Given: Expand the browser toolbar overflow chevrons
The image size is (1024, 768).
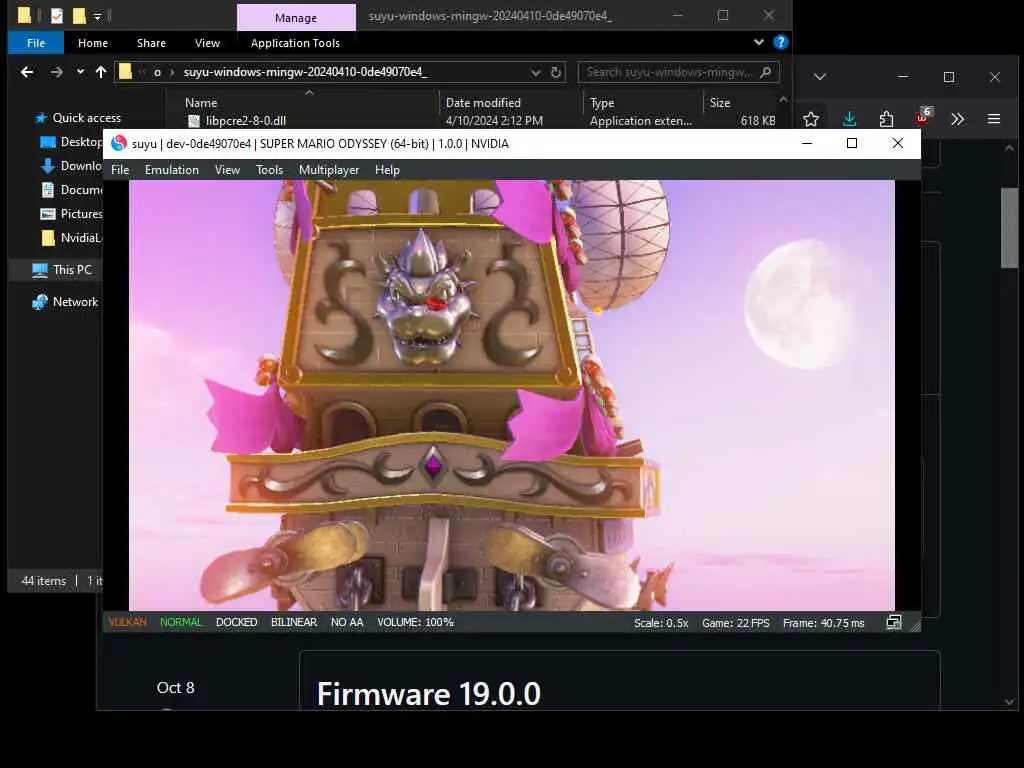Looking at the screenshot, I should pos(957,119).
